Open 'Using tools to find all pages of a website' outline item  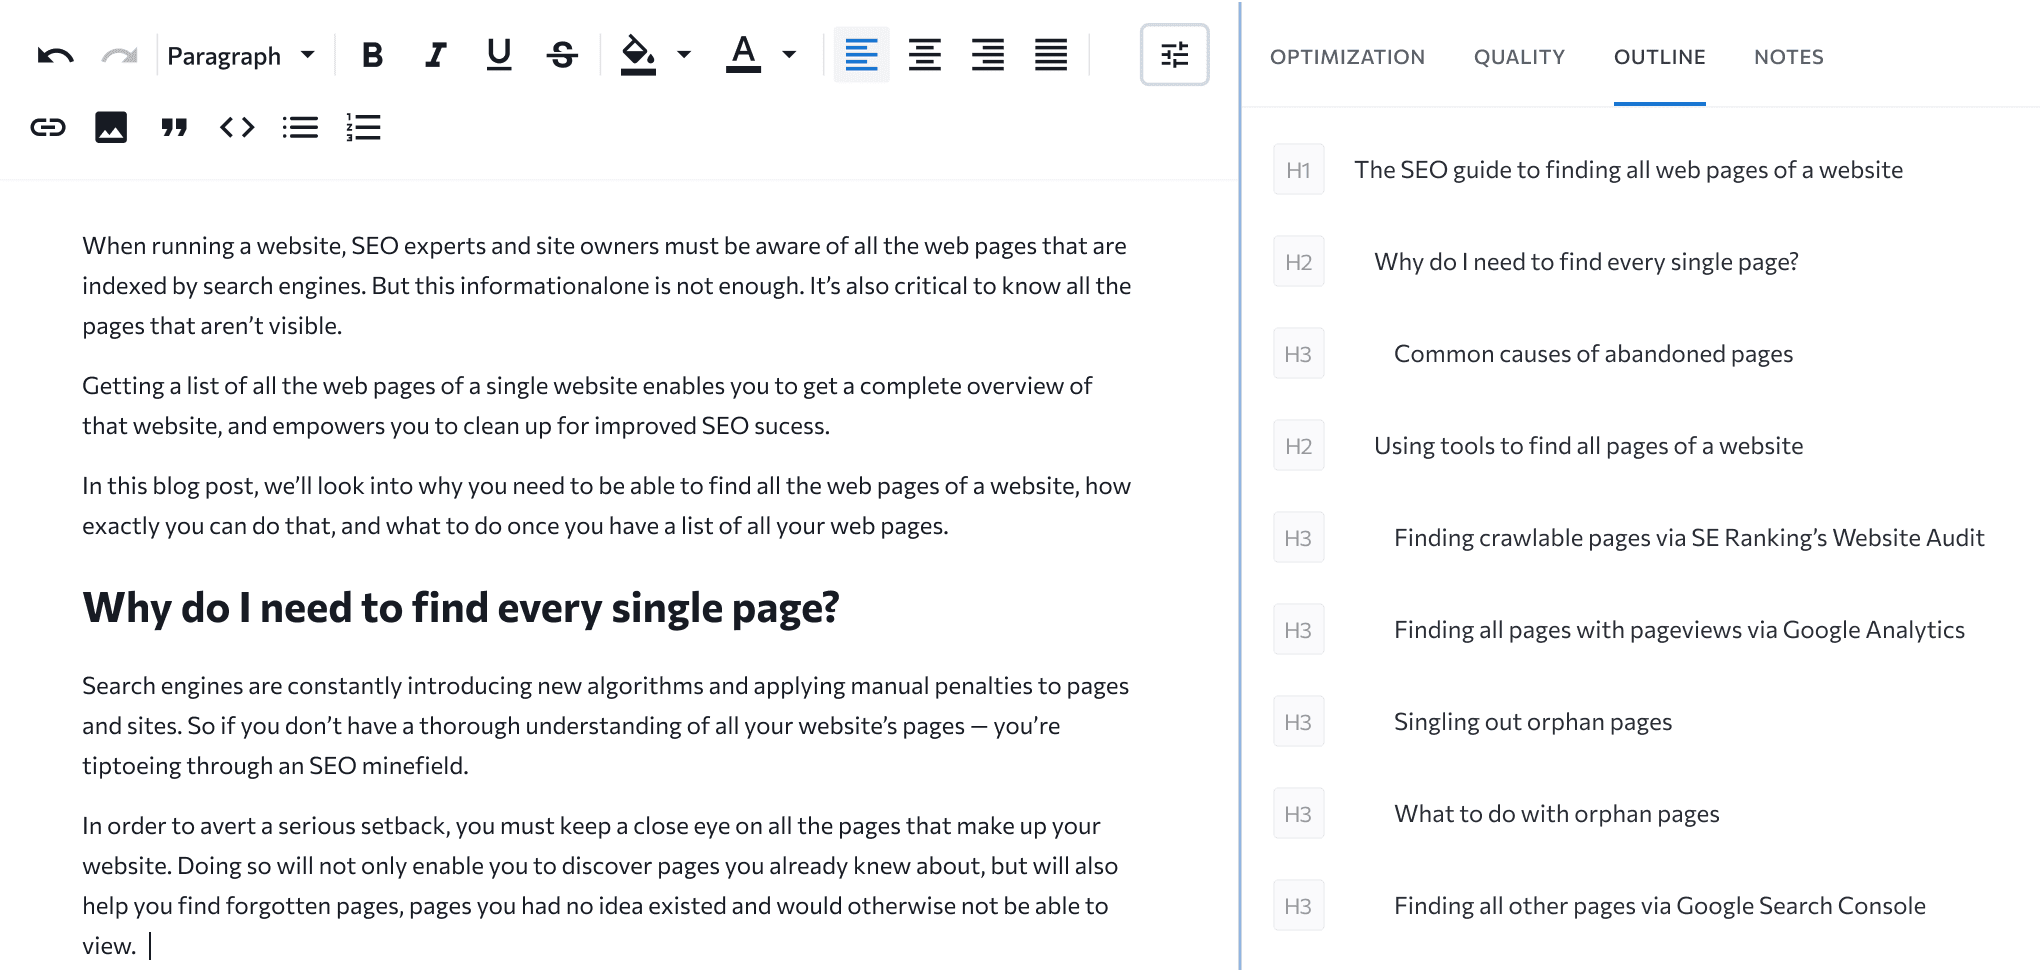1588,446
